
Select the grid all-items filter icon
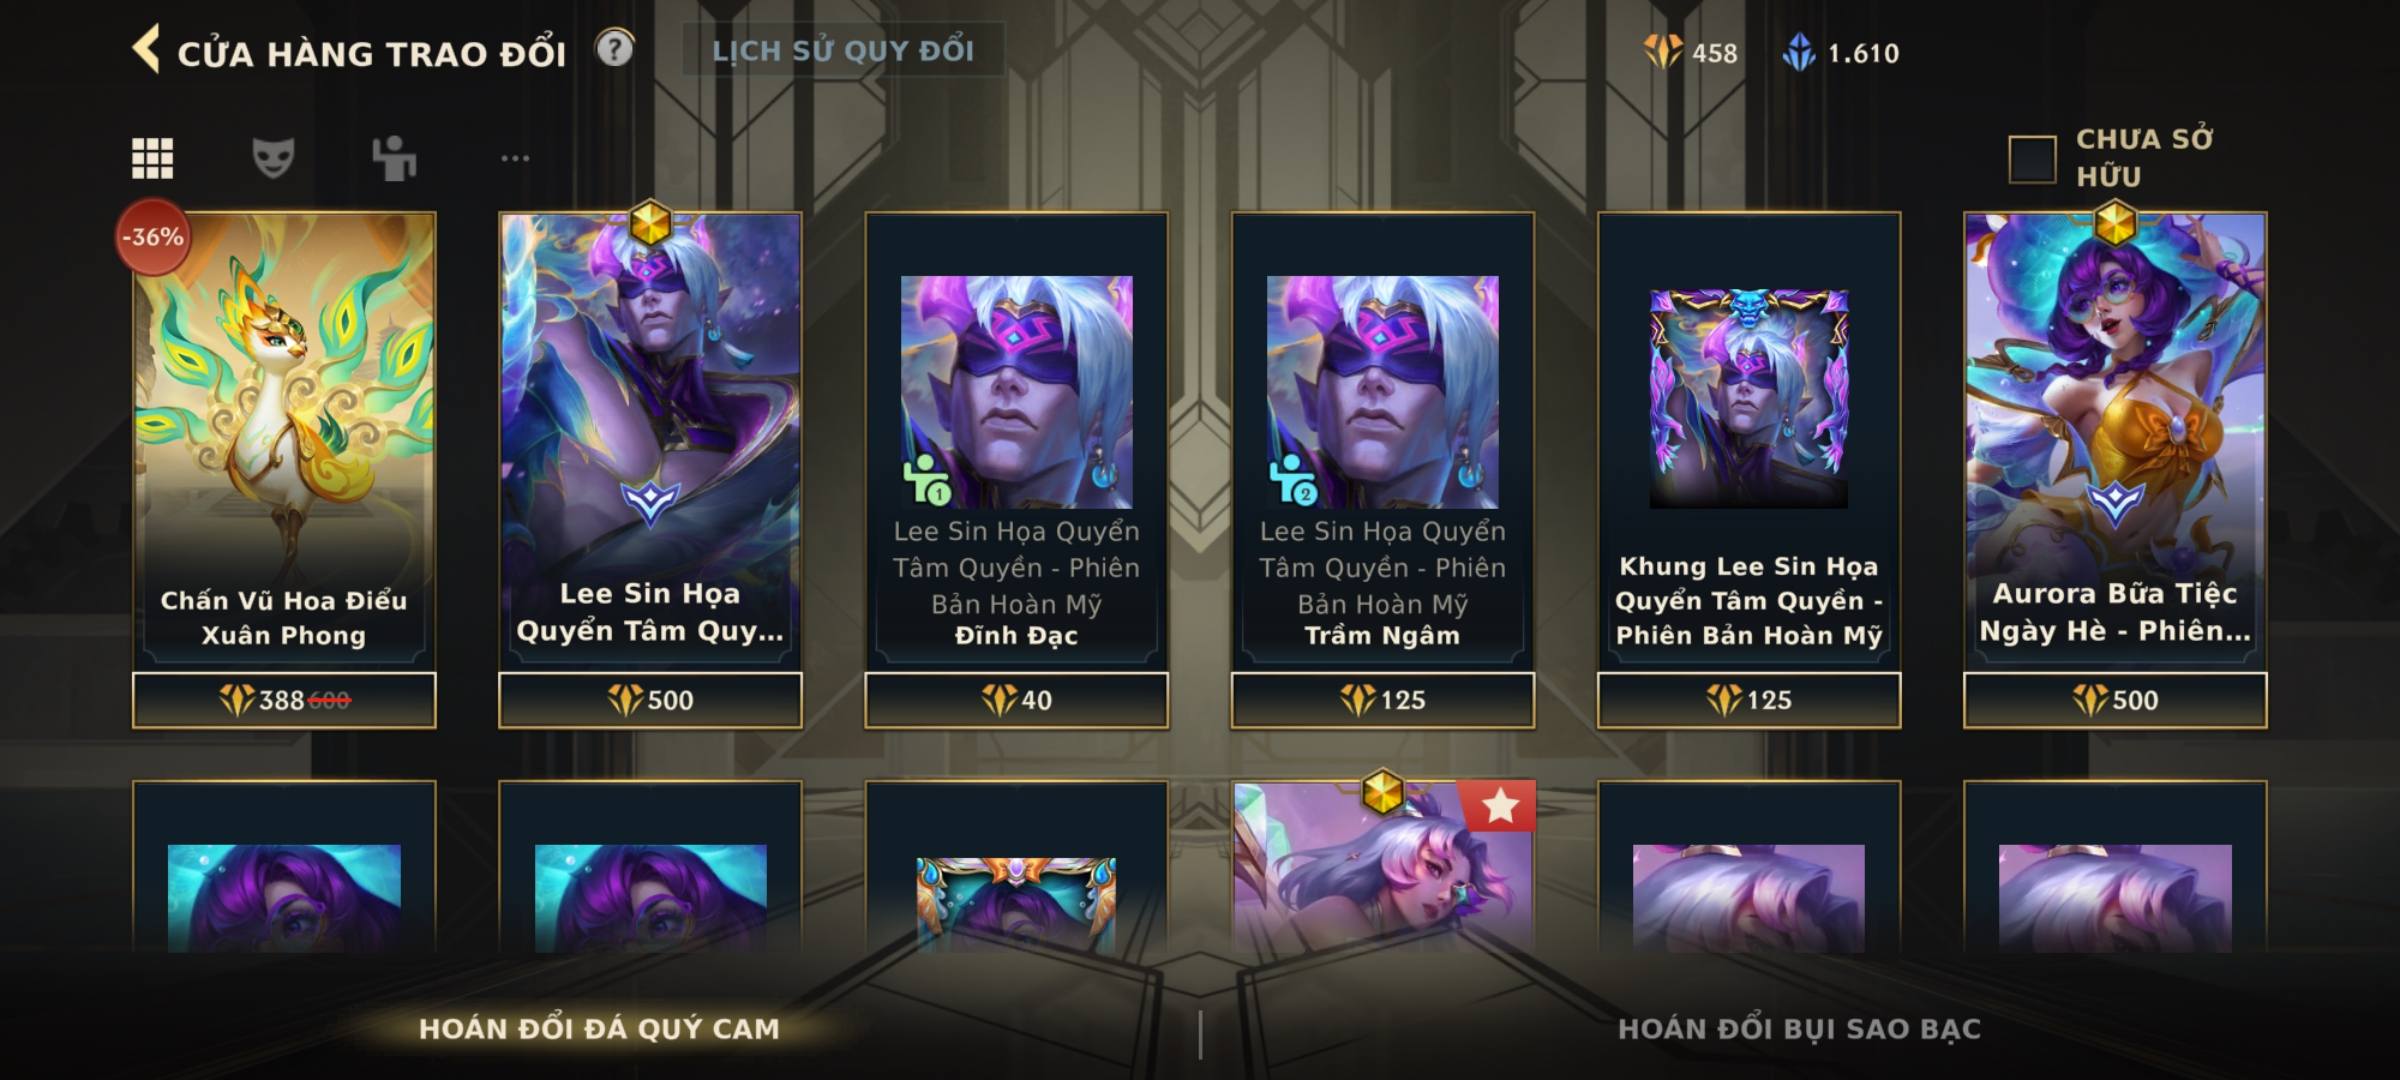click(152, 158)
